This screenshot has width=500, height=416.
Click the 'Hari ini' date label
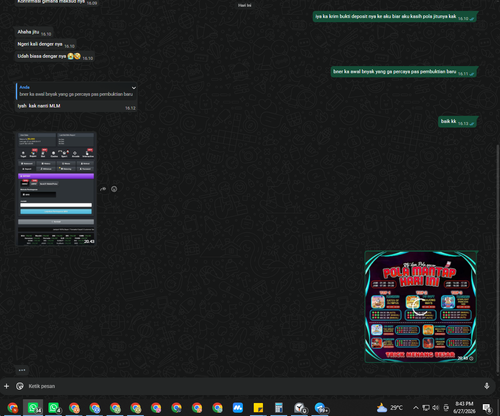tap(244, 5)
